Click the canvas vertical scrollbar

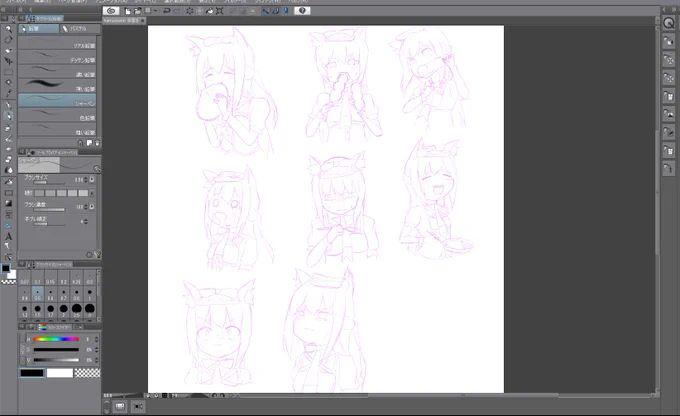[x=658, y=191]
